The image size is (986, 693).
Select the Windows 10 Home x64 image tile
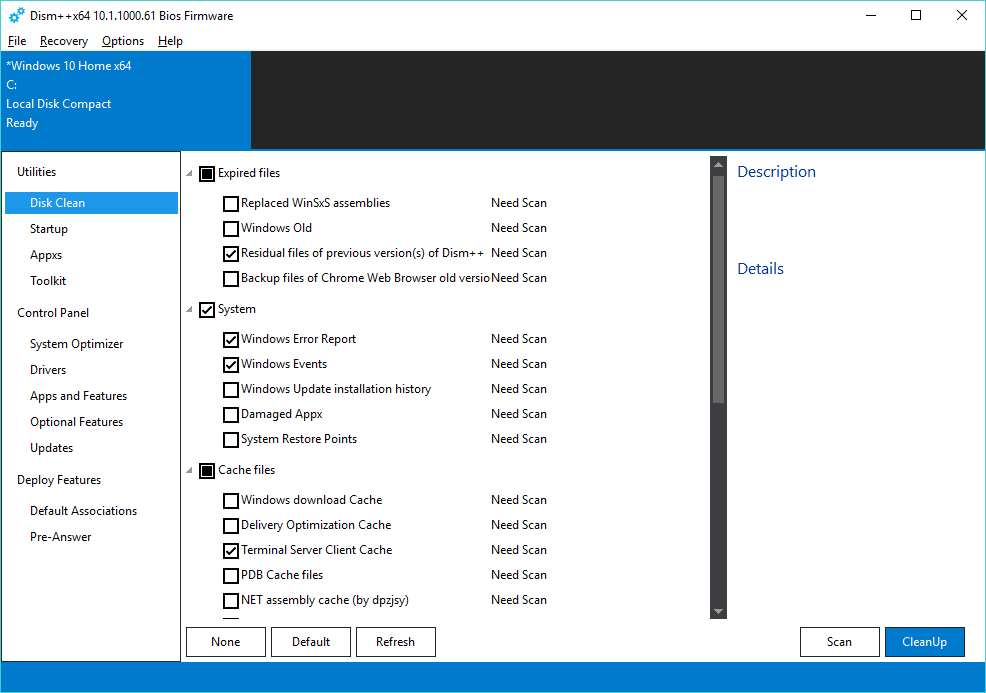[126, 100]
